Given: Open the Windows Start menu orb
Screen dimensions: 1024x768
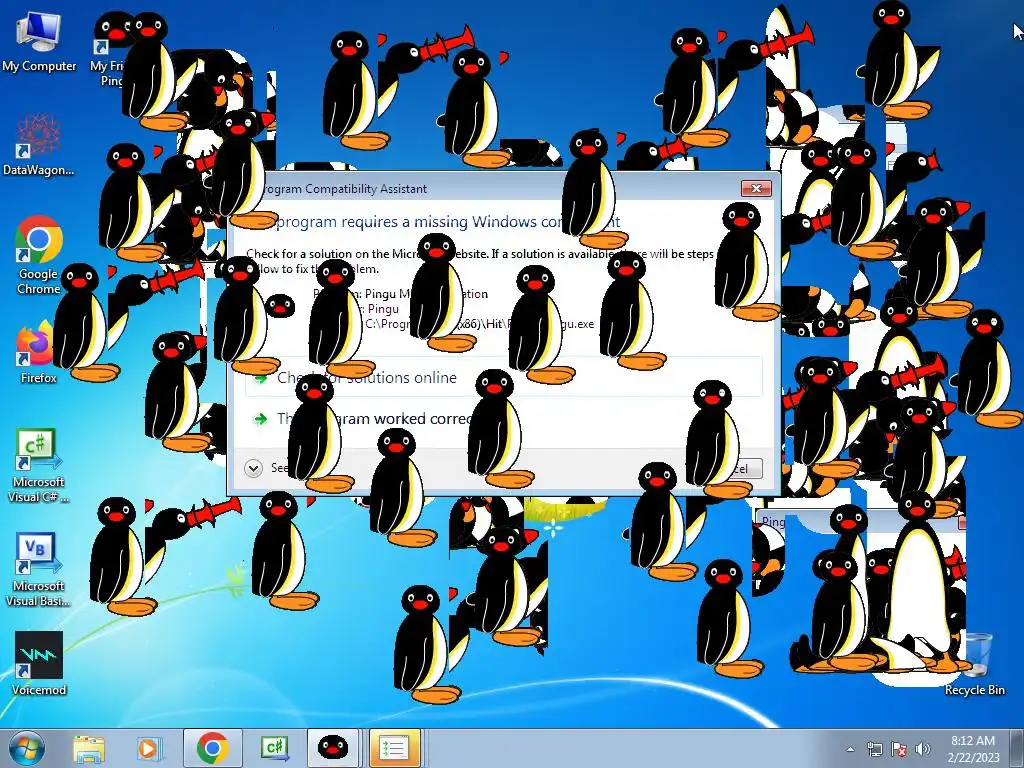Looking at the screenshot, I should point(27,748).
